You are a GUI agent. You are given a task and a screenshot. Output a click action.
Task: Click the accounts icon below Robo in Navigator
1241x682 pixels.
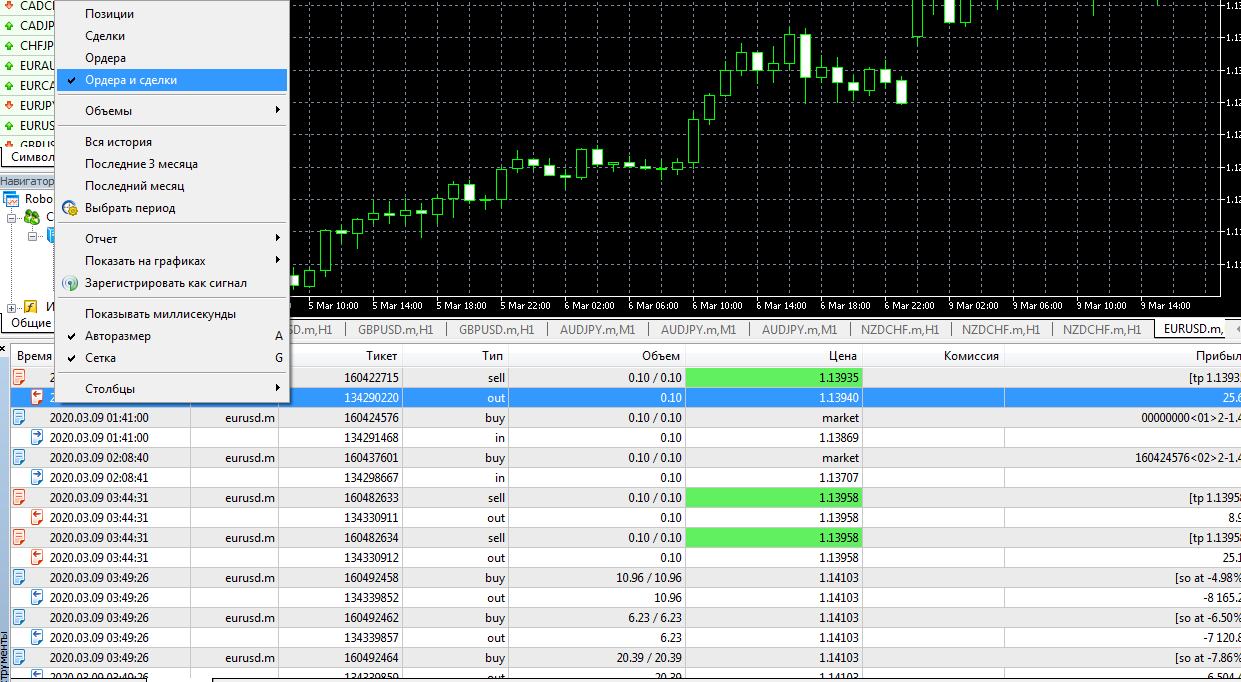[33, 217]
